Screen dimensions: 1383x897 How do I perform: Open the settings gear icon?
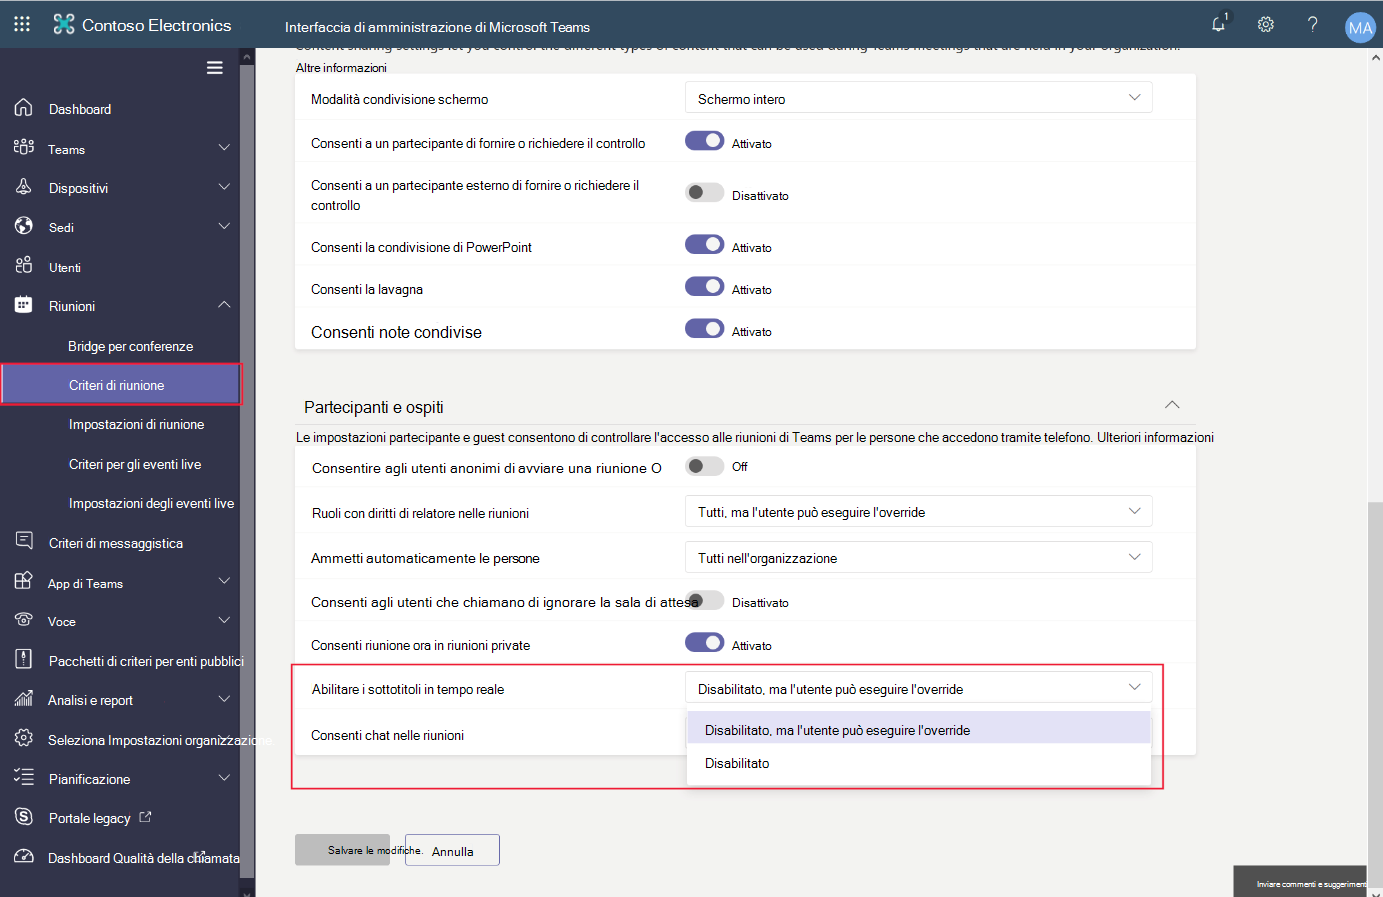[1266, 24]
